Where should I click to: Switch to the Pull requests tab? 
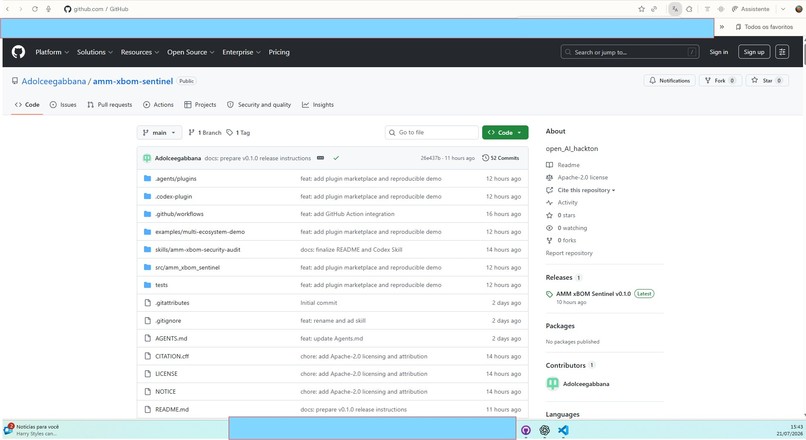click(x=109, y=104)
